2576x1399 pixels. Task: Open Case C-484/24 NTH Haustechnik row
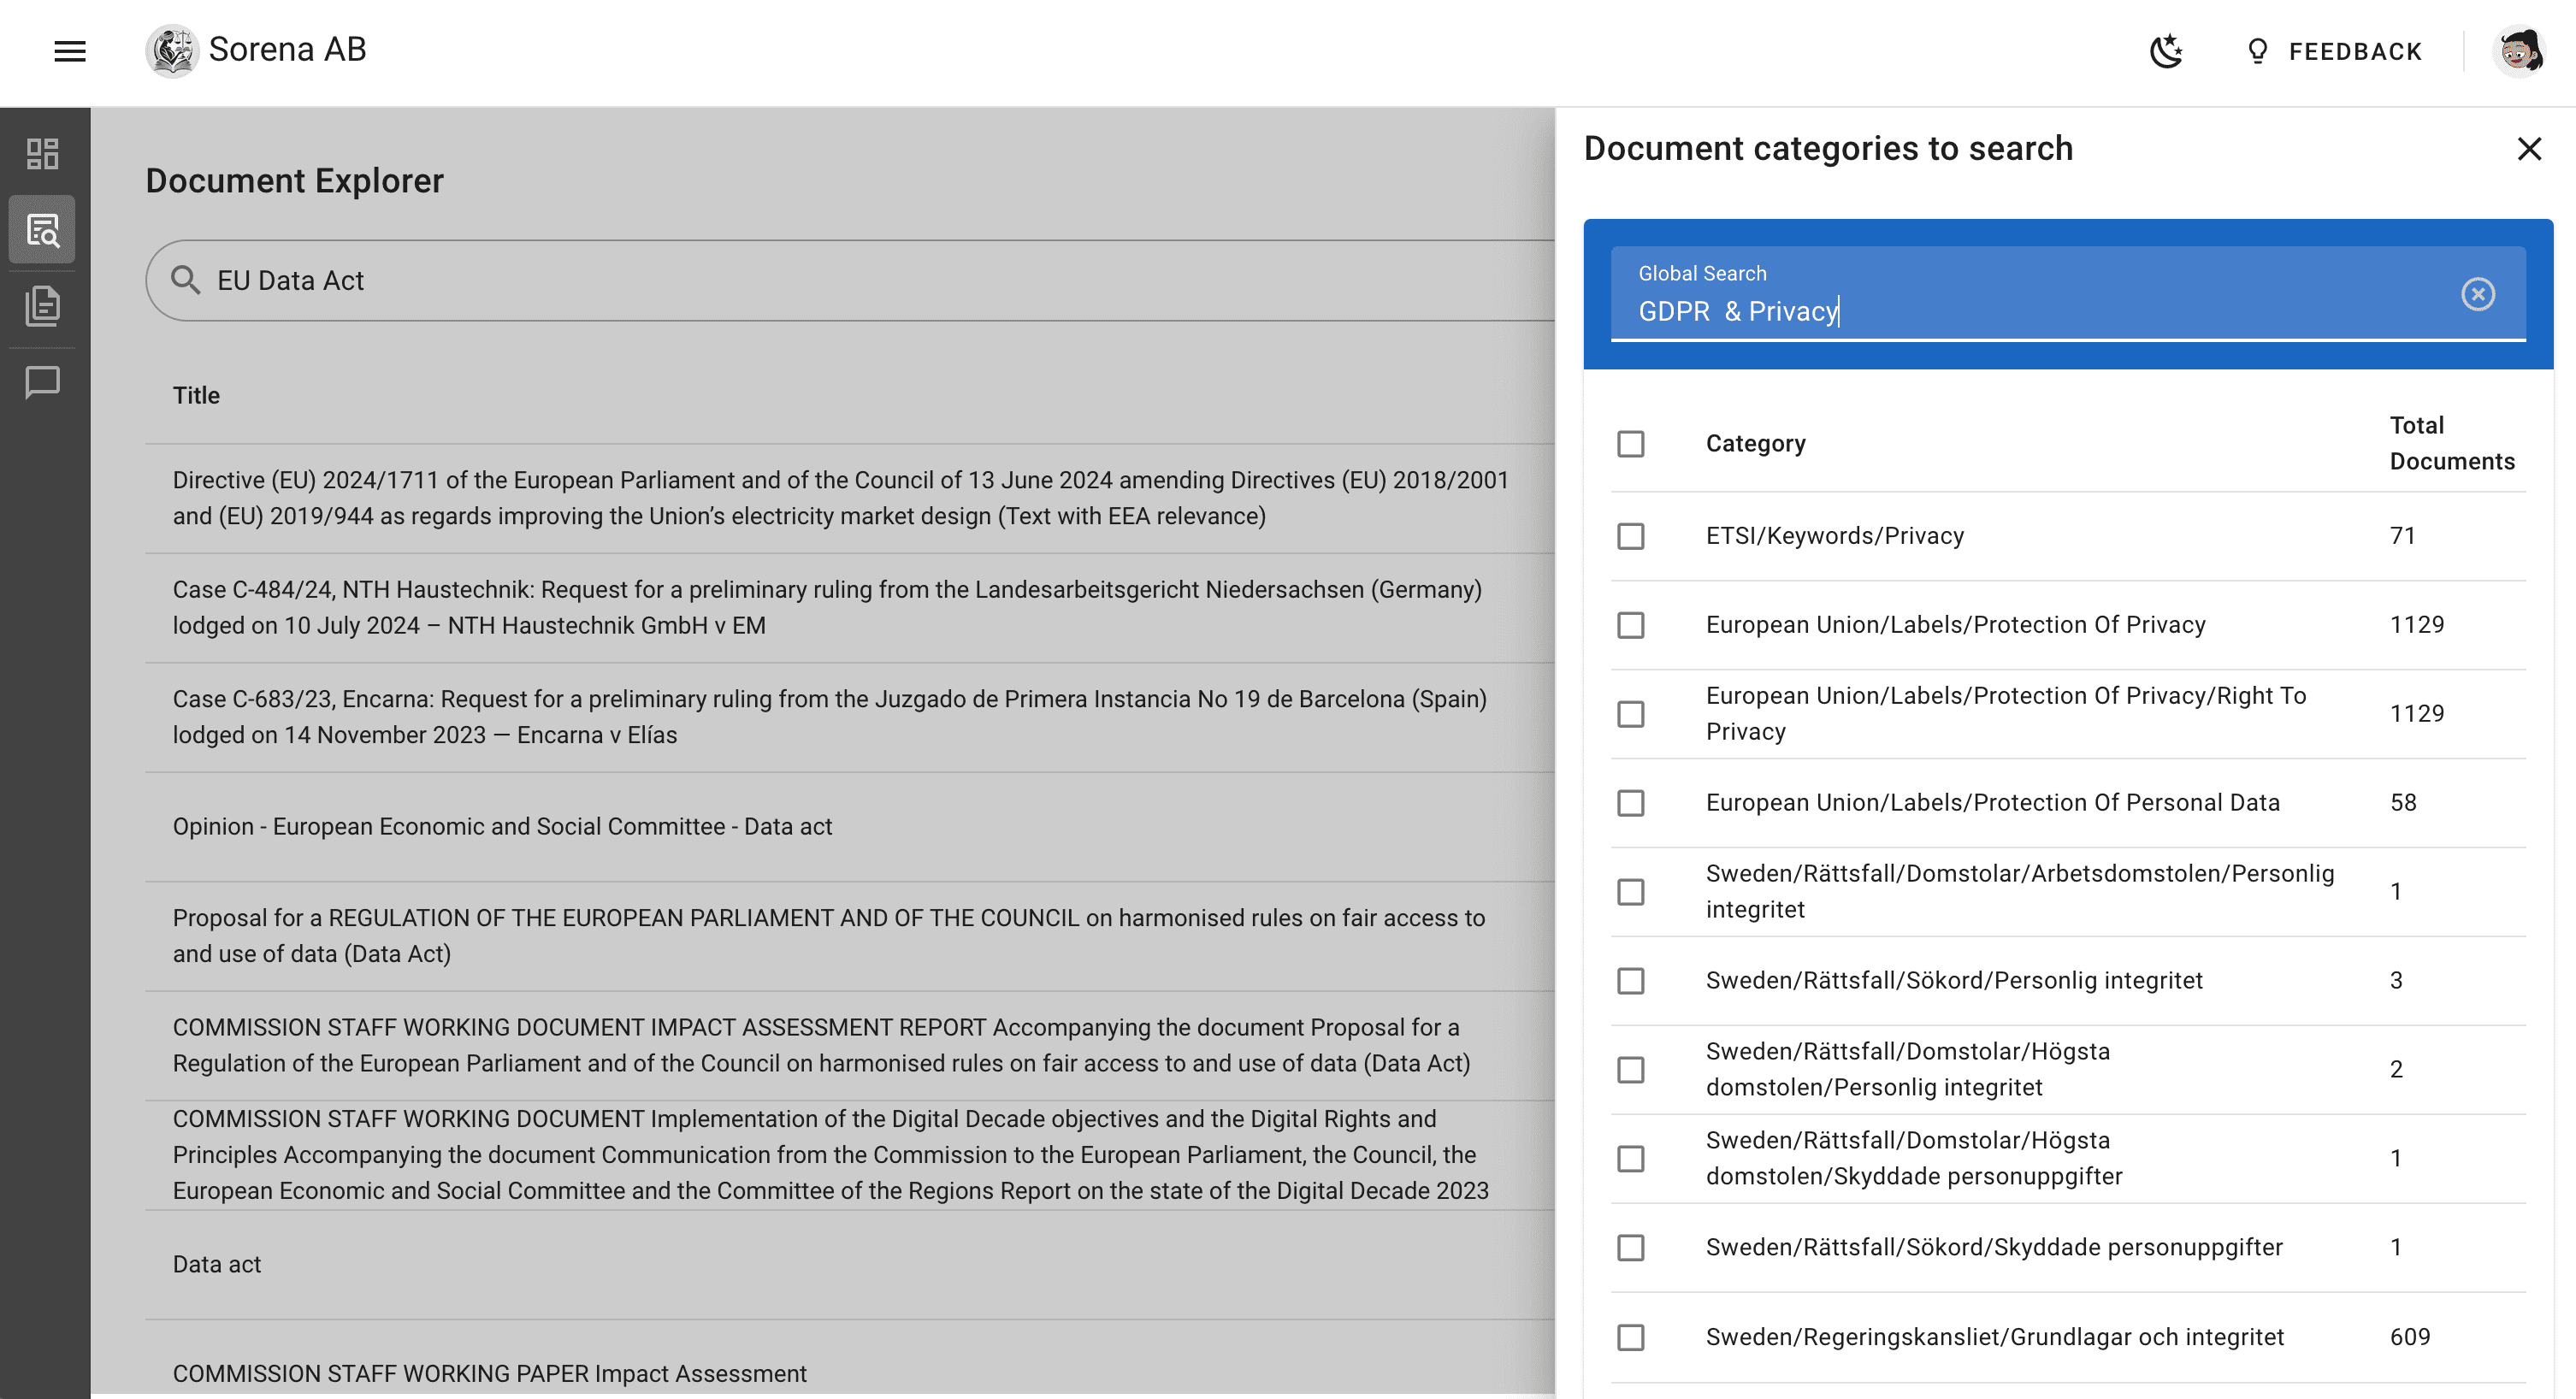850,607
